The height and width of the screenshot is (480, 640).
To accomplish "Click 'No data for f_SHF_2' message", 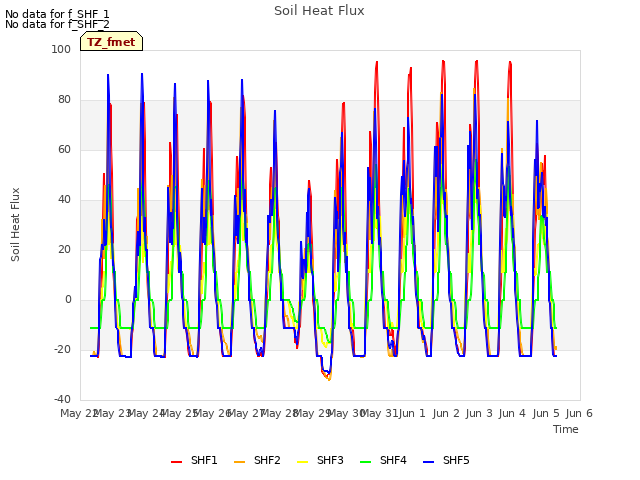I will tap(57, 24).
